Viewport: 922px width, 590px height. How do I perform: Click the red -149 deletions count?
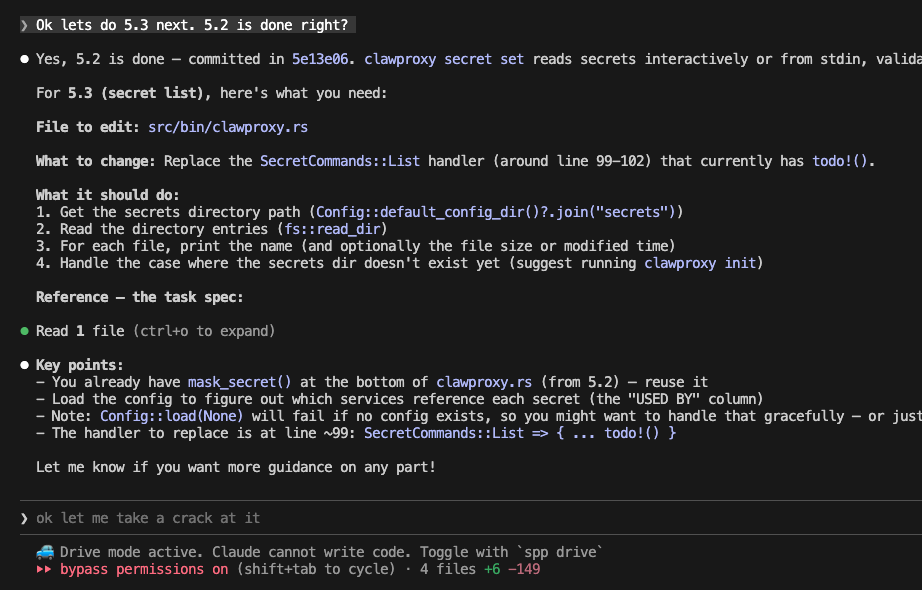(525, 569)
